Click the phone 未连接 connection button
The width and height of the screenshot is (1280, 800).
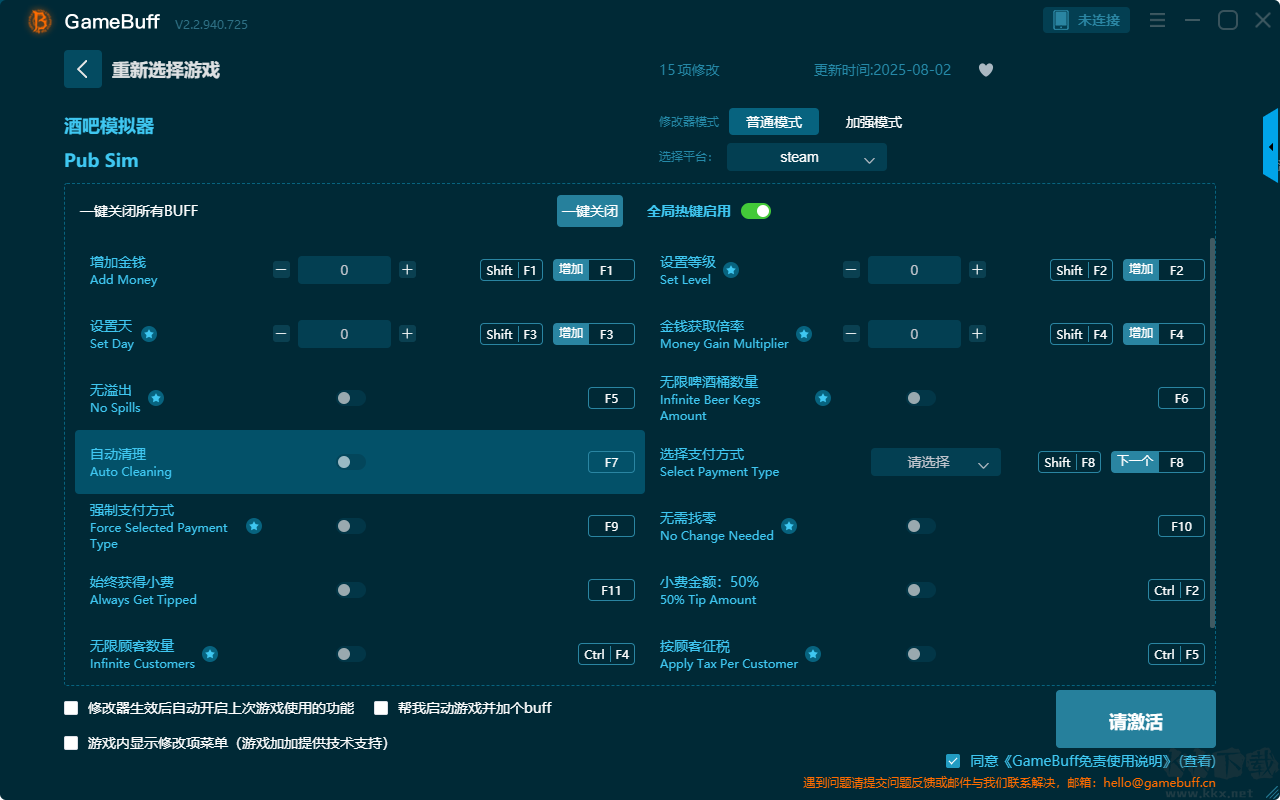click(1087, 20)
